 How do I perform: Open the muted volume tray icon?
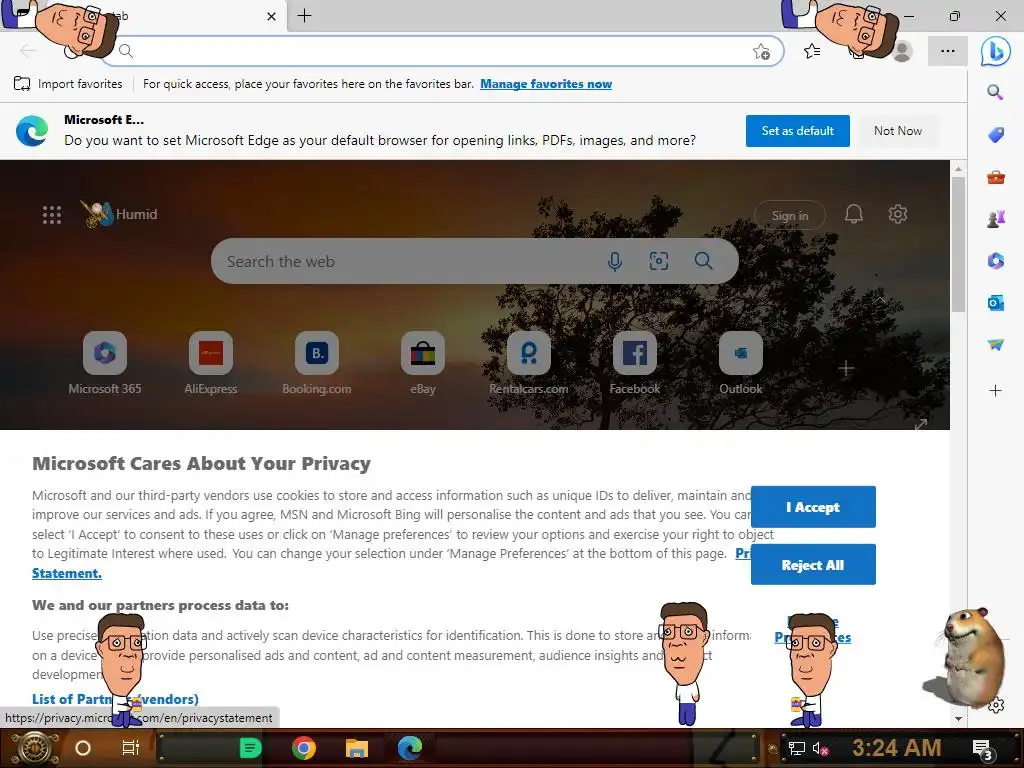pyautogui.click(x=820, y=748)
